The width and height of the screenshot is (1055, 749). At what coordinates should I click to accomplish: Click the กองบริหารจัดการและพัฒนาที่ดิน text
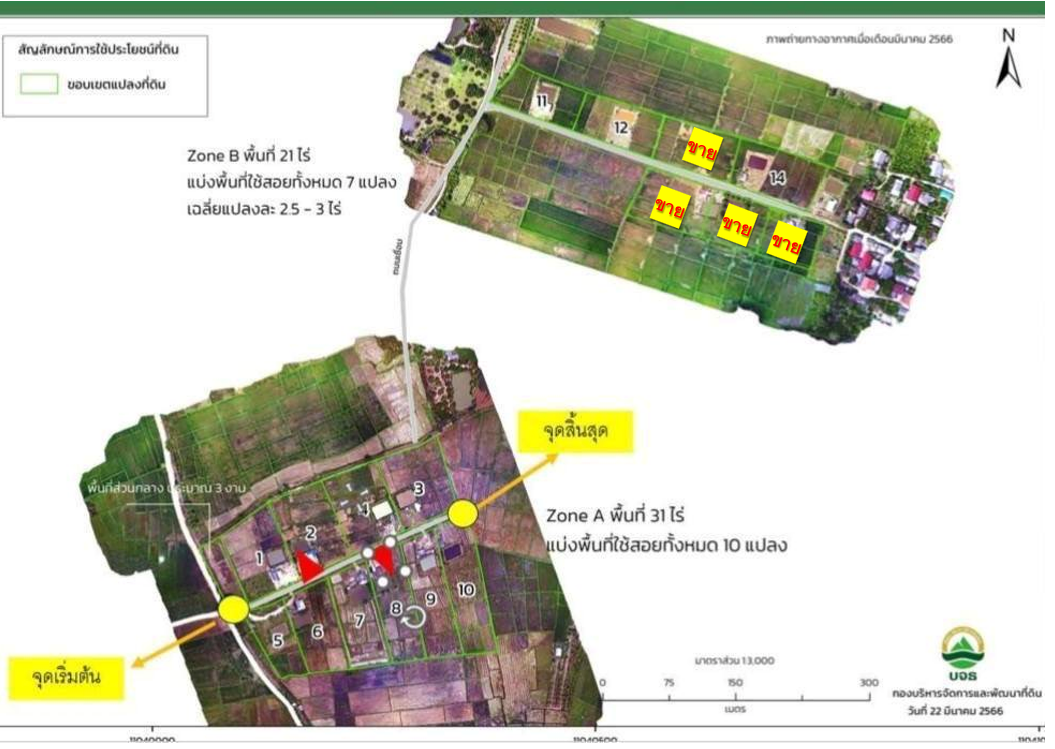coord(967,693)
